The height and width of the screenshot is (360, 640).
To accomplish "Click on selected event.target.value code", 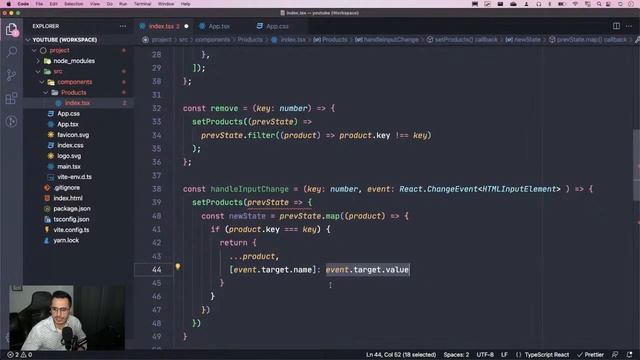I will pyautogui.click(x=367, y=270).
